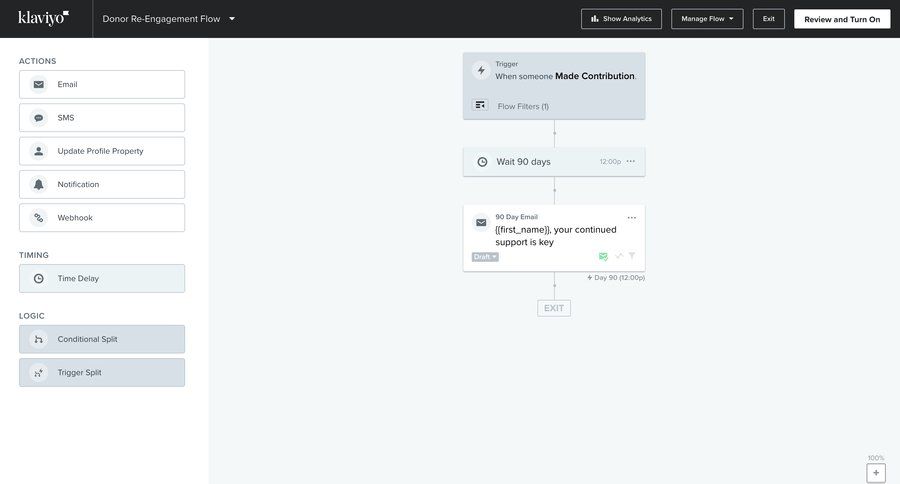
Task: Select the Conditional Split block
Action: (x=102, y=339)
